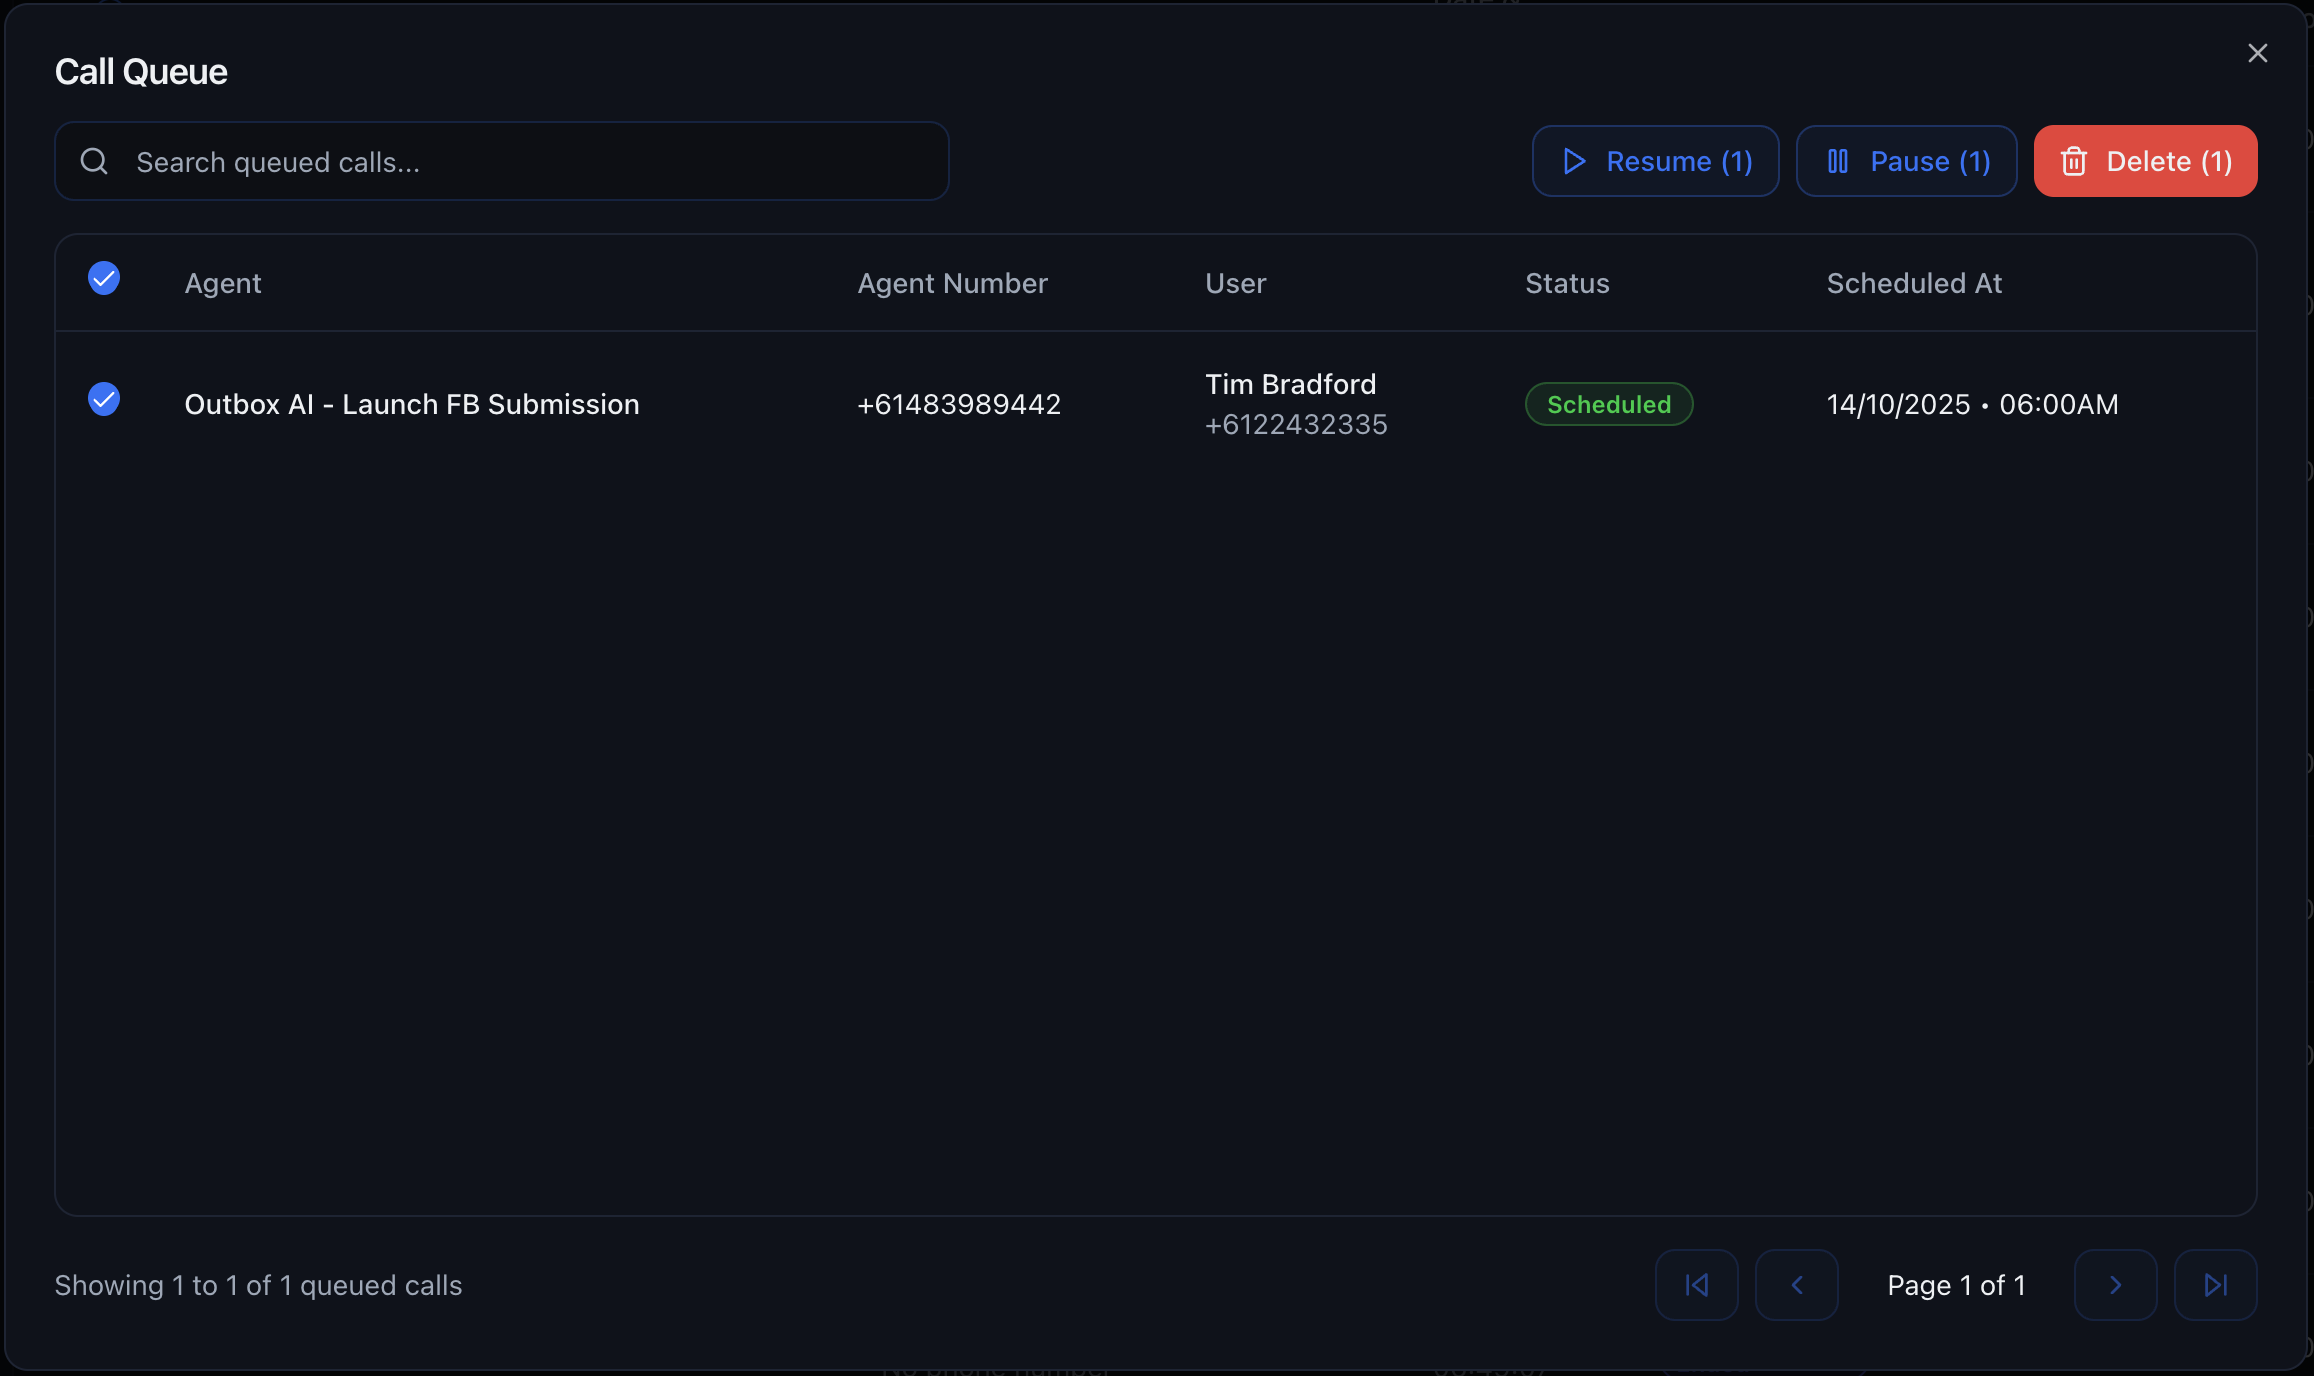Select the agent name Outbox AI - Launch FB Submission
This screenshot has width=2314, height=1376.
click(411, 404)
